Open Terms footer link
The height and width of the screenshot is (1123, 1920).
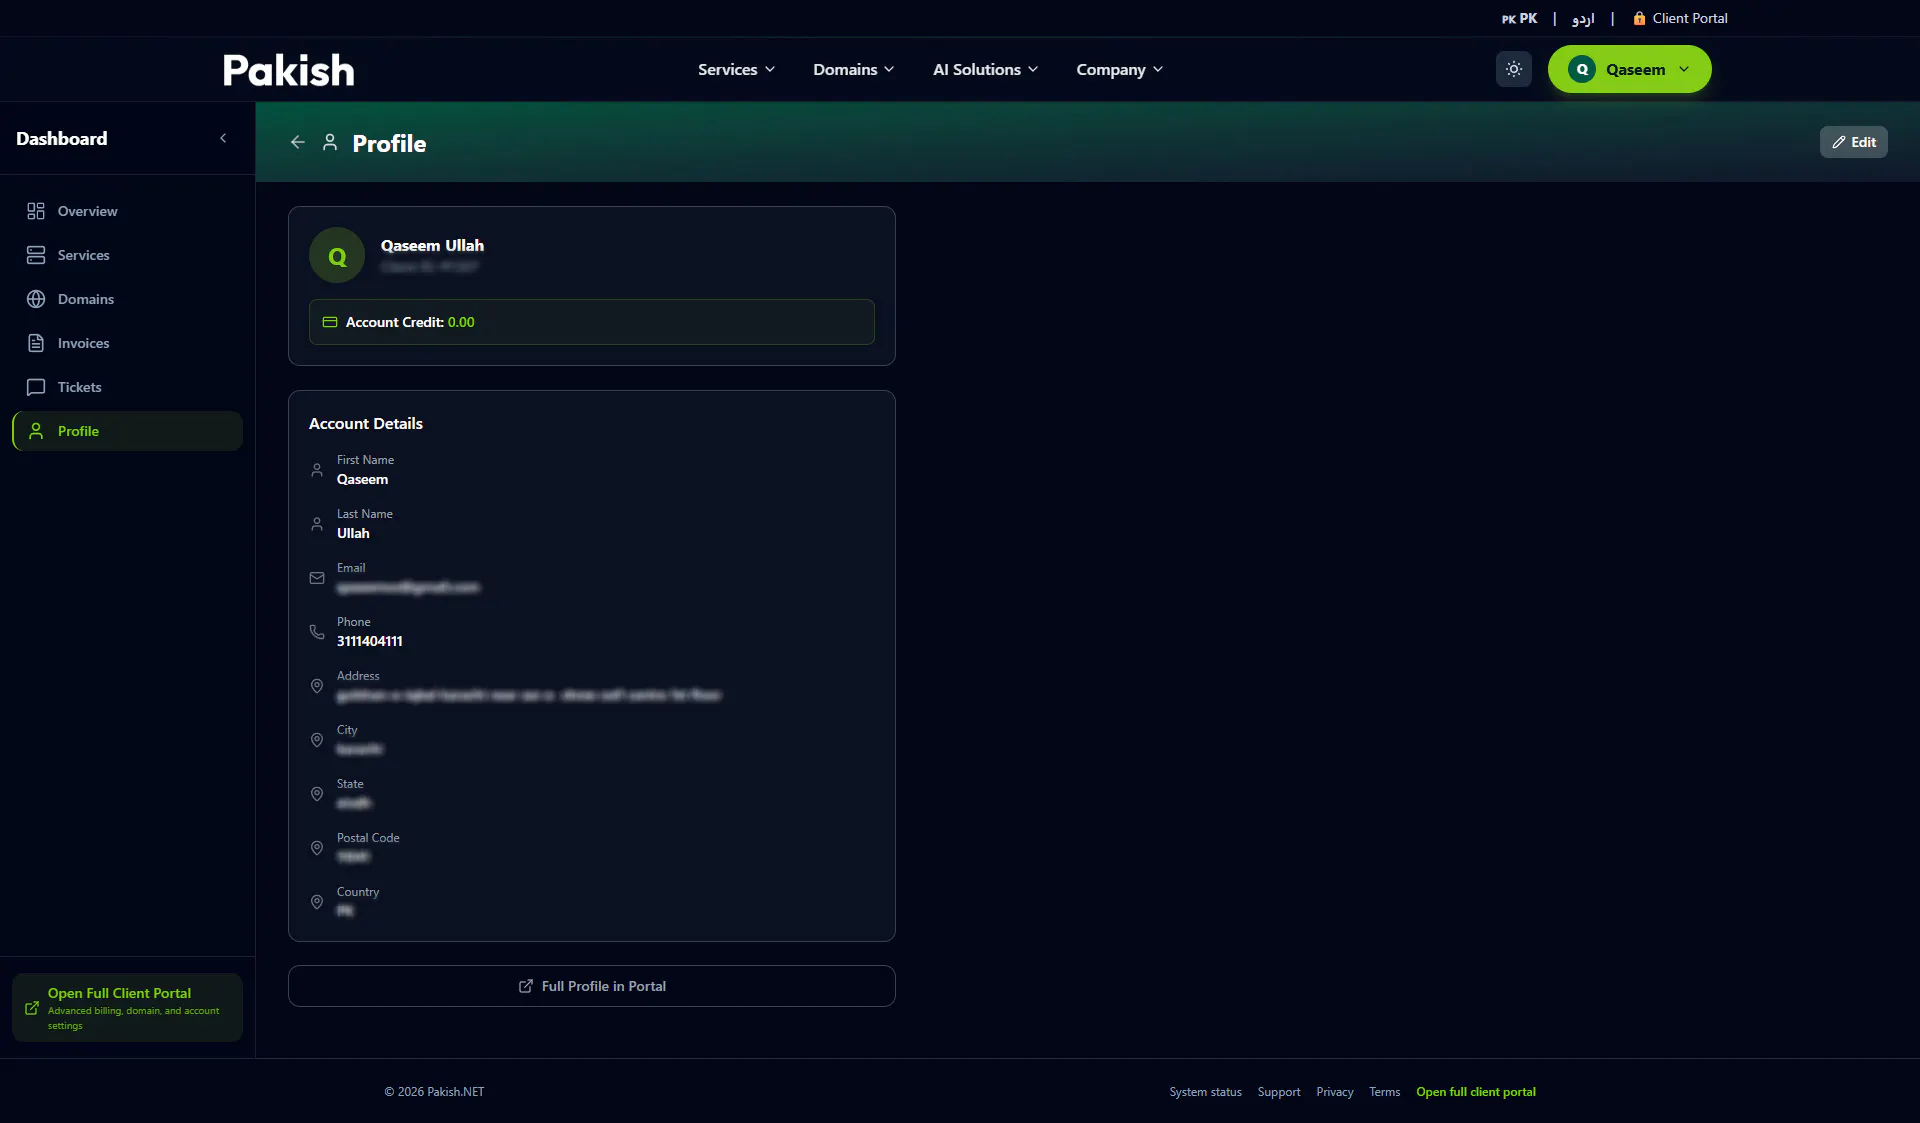tap(1384, 1092)
